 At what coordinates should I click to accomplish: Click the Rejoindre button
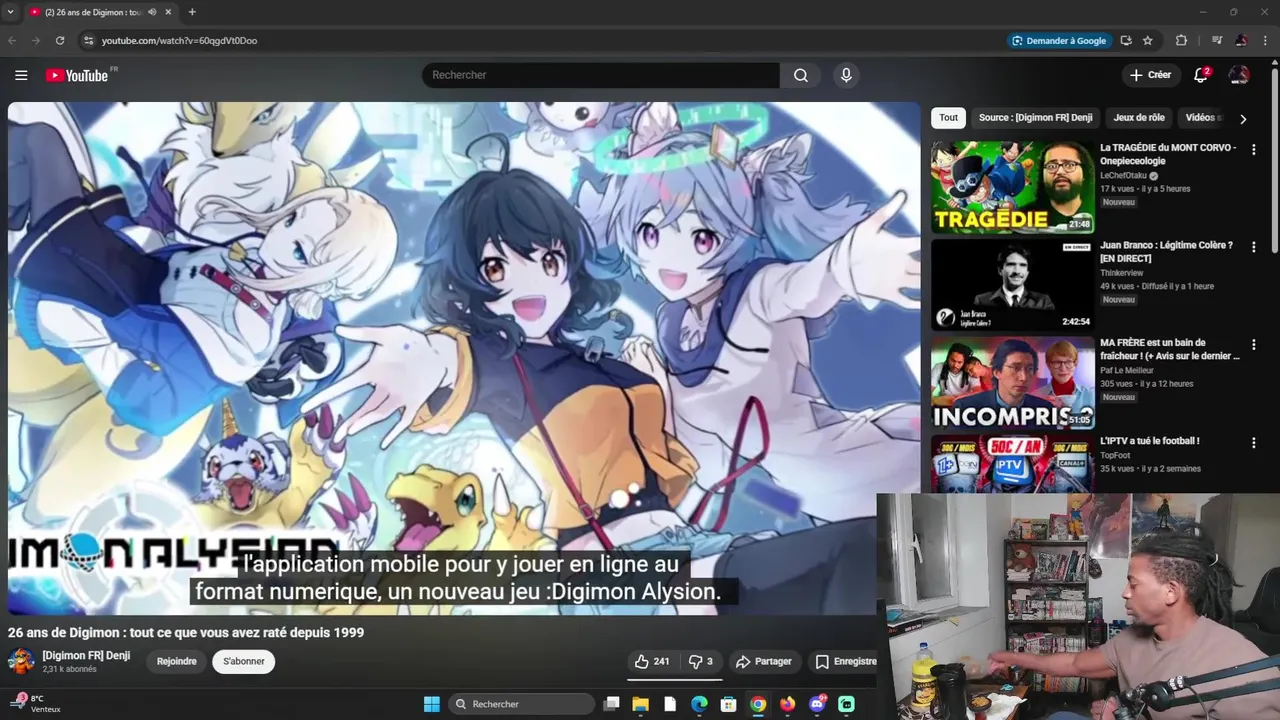coord(177,661)
